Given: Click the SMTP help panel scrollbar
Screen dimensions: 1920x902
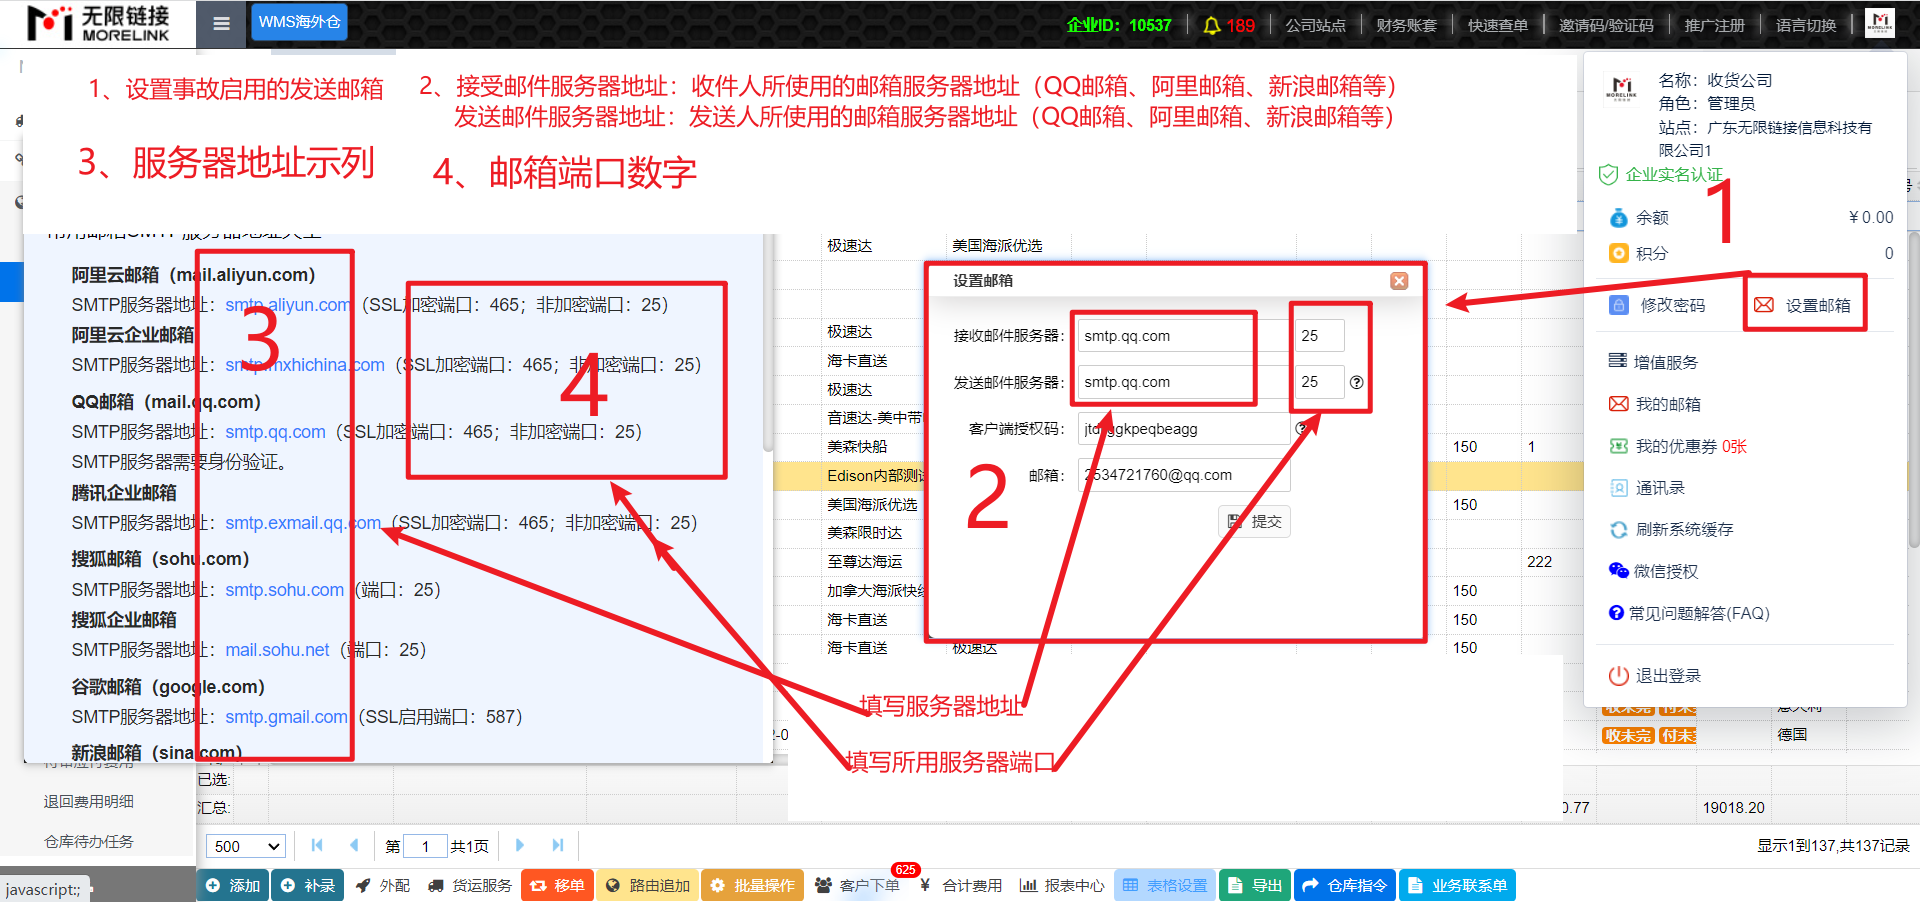Looking at the screenshot, I should [x=767, y=345].
